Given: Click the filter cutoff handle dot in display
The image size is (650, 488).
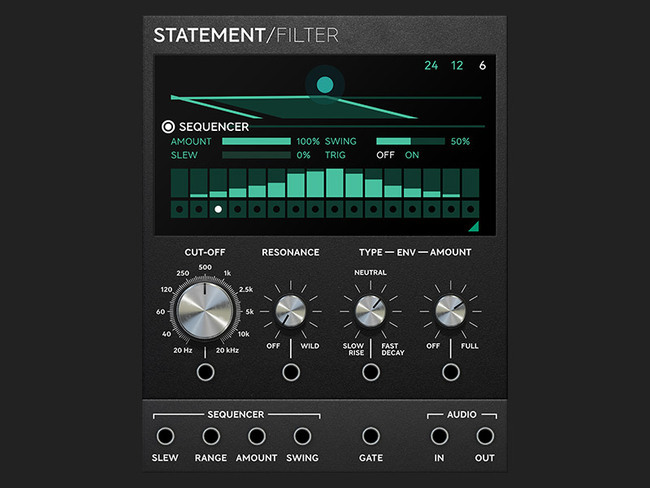Looking at the screenshot, I should pyautogui.click(x=325, y=85).
